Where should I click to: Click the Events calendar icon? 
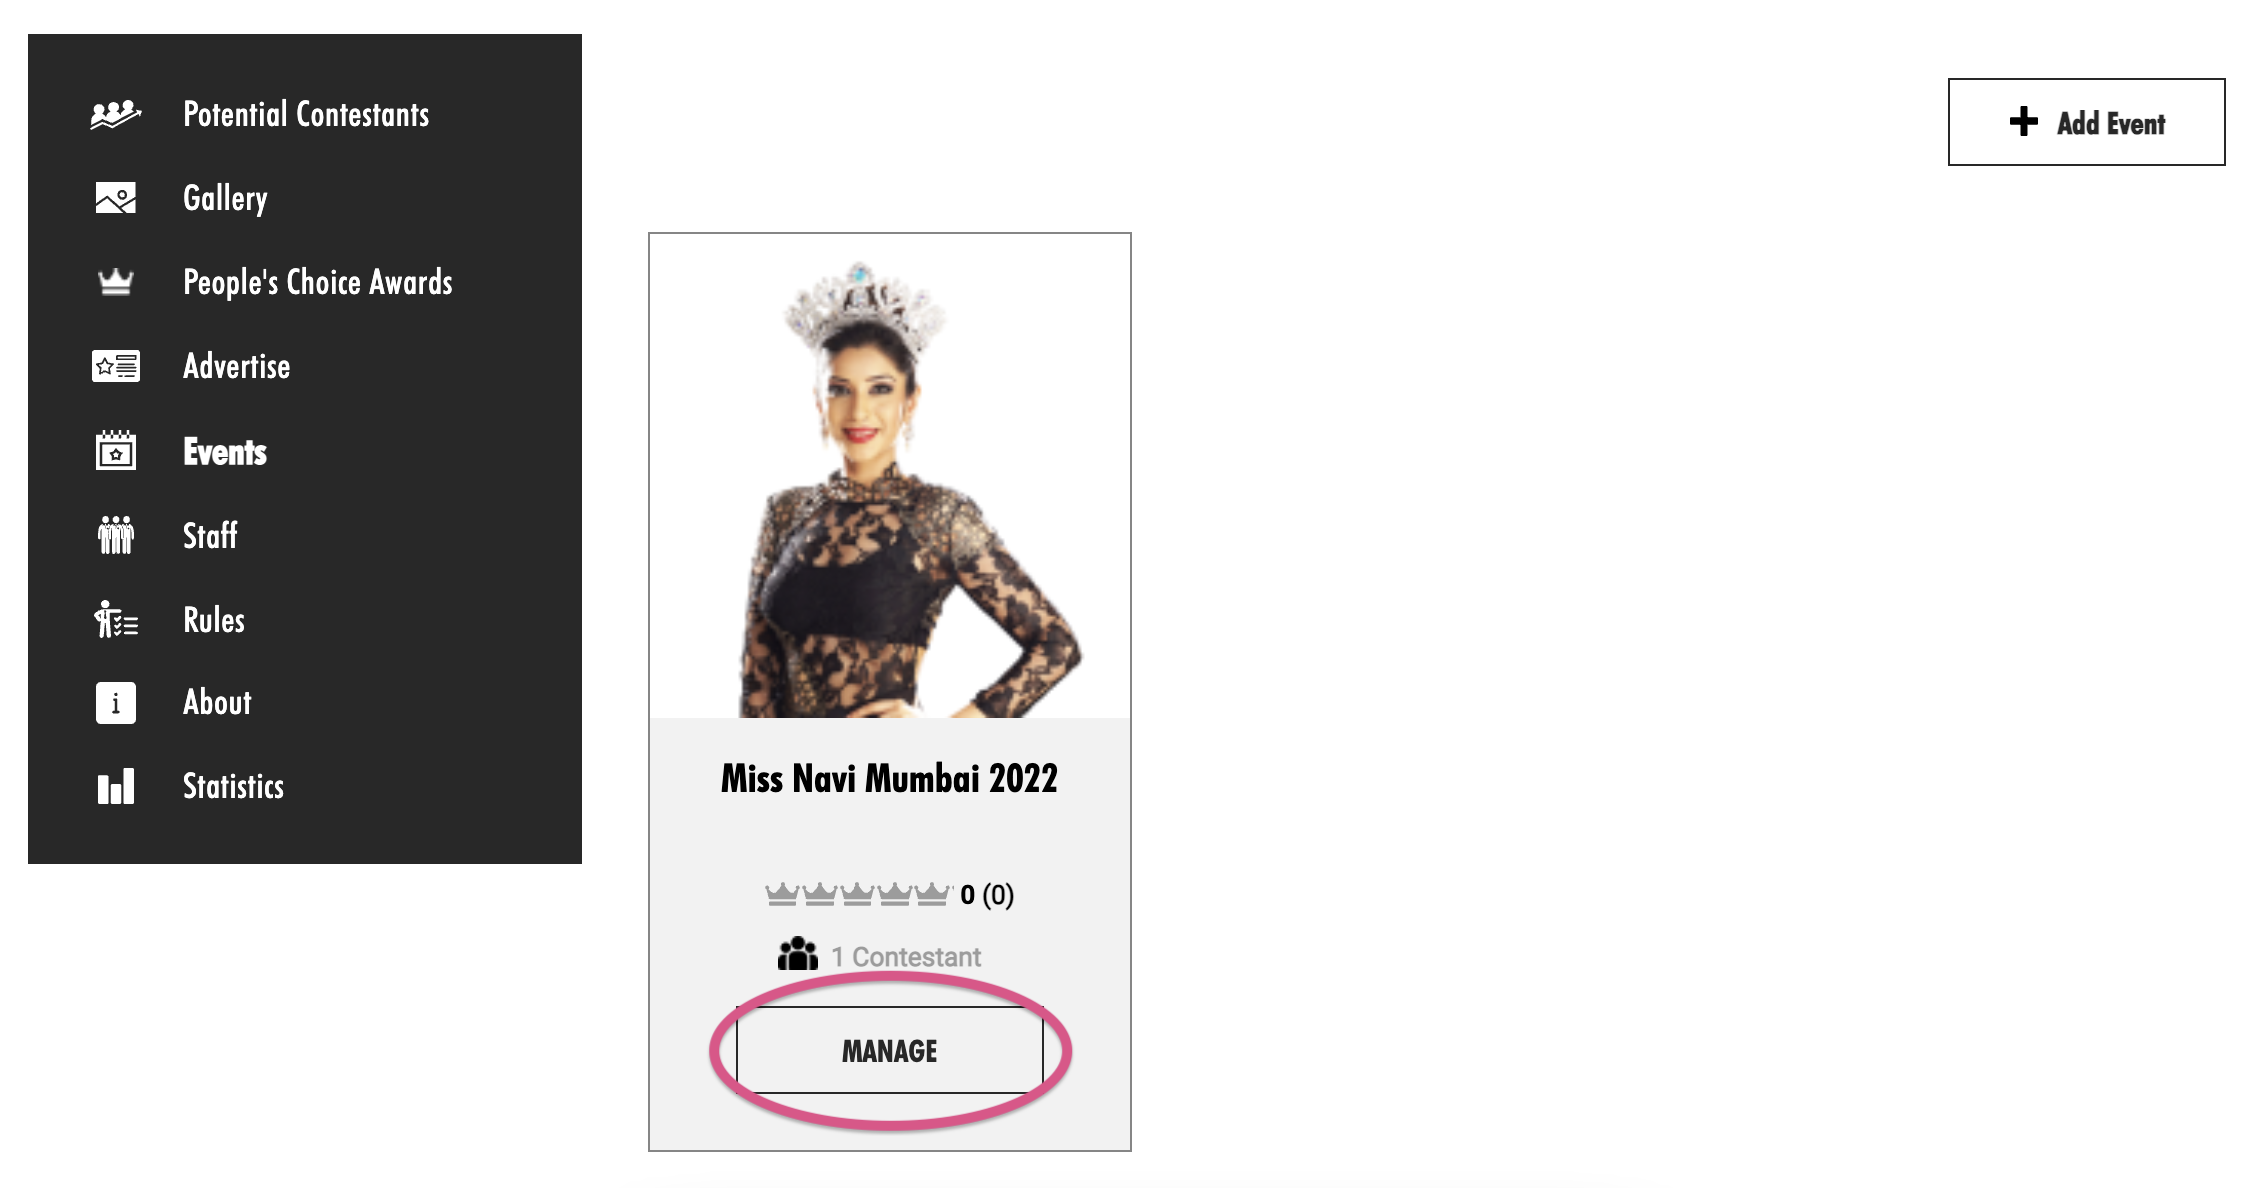(x=115, y=451)
